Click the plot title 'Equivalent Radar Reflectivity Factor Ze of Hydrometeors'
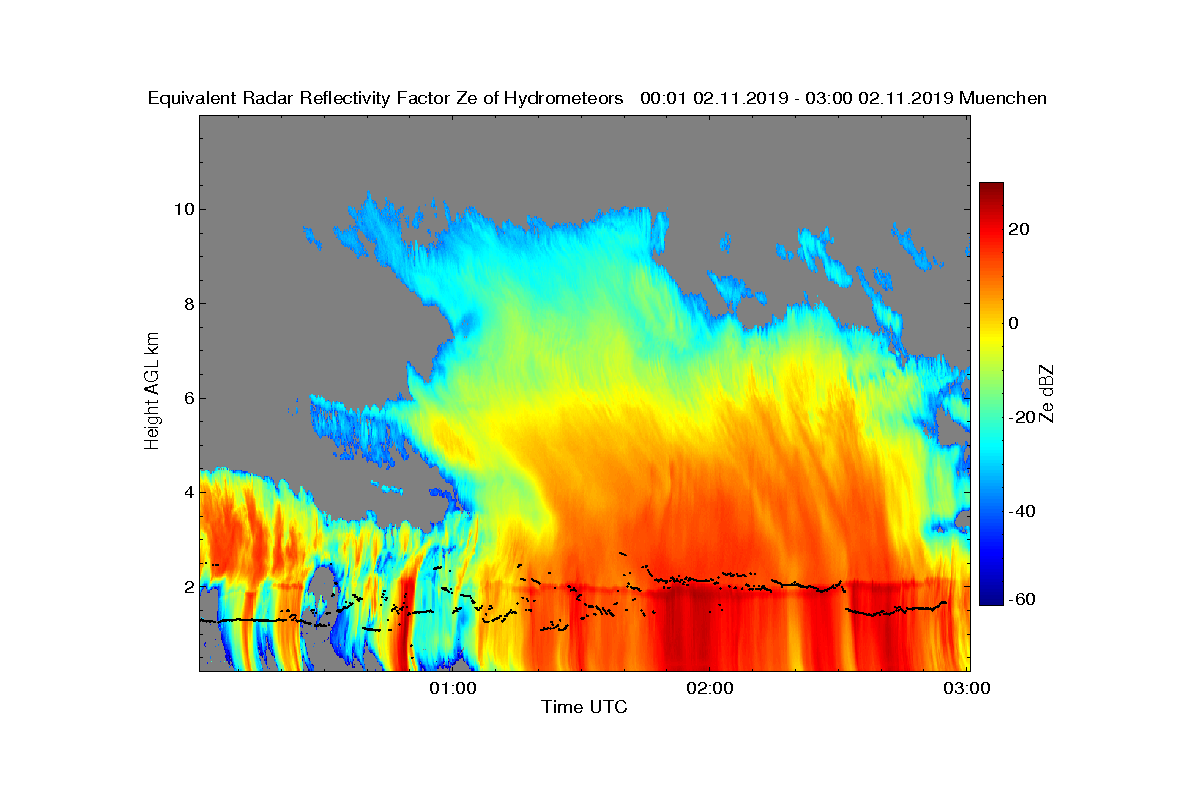The height and width of the screenshot is (800, 1200). 386,98
